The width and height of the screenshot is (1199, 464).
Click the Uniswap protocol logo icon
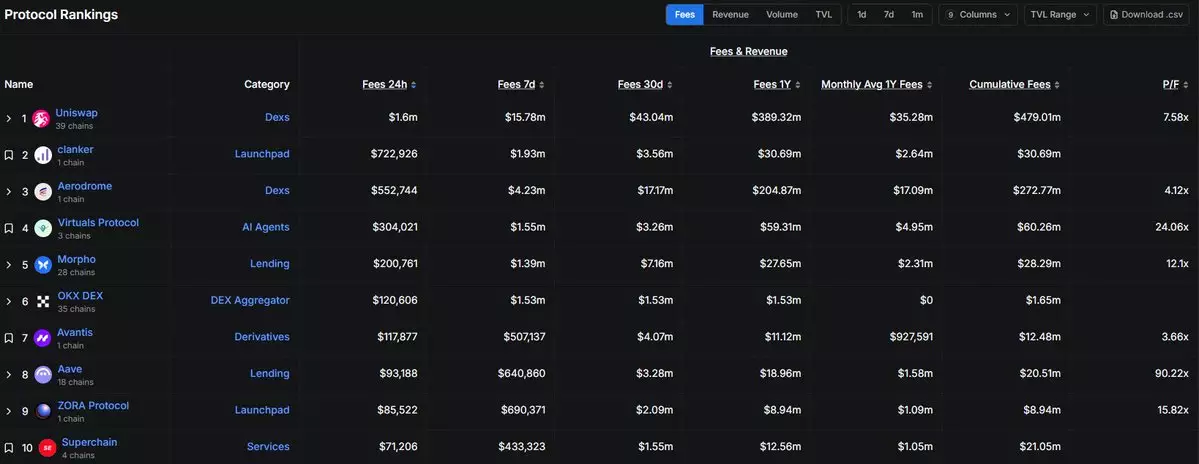tap(41, 119)
